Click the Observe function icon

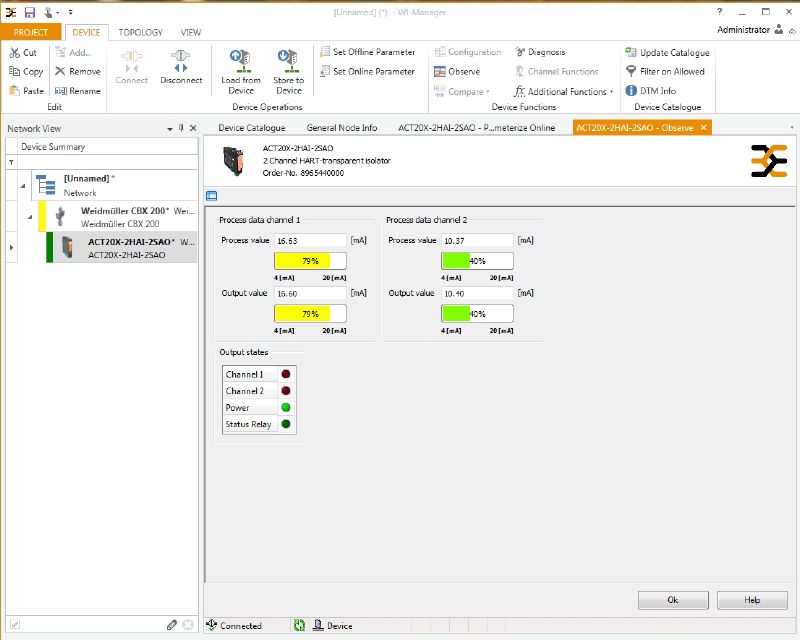tap(440, 72)
